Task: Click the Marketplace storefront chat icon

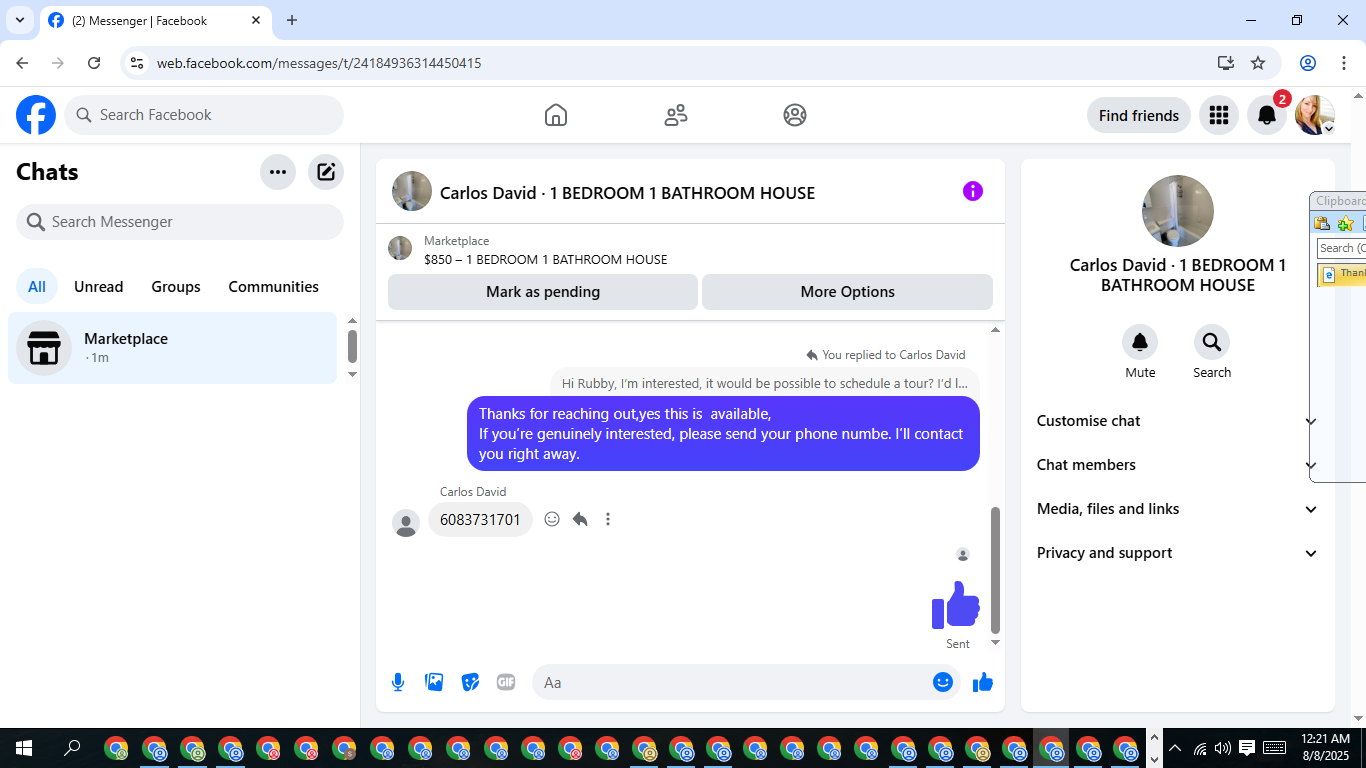Action: (44, 348)
